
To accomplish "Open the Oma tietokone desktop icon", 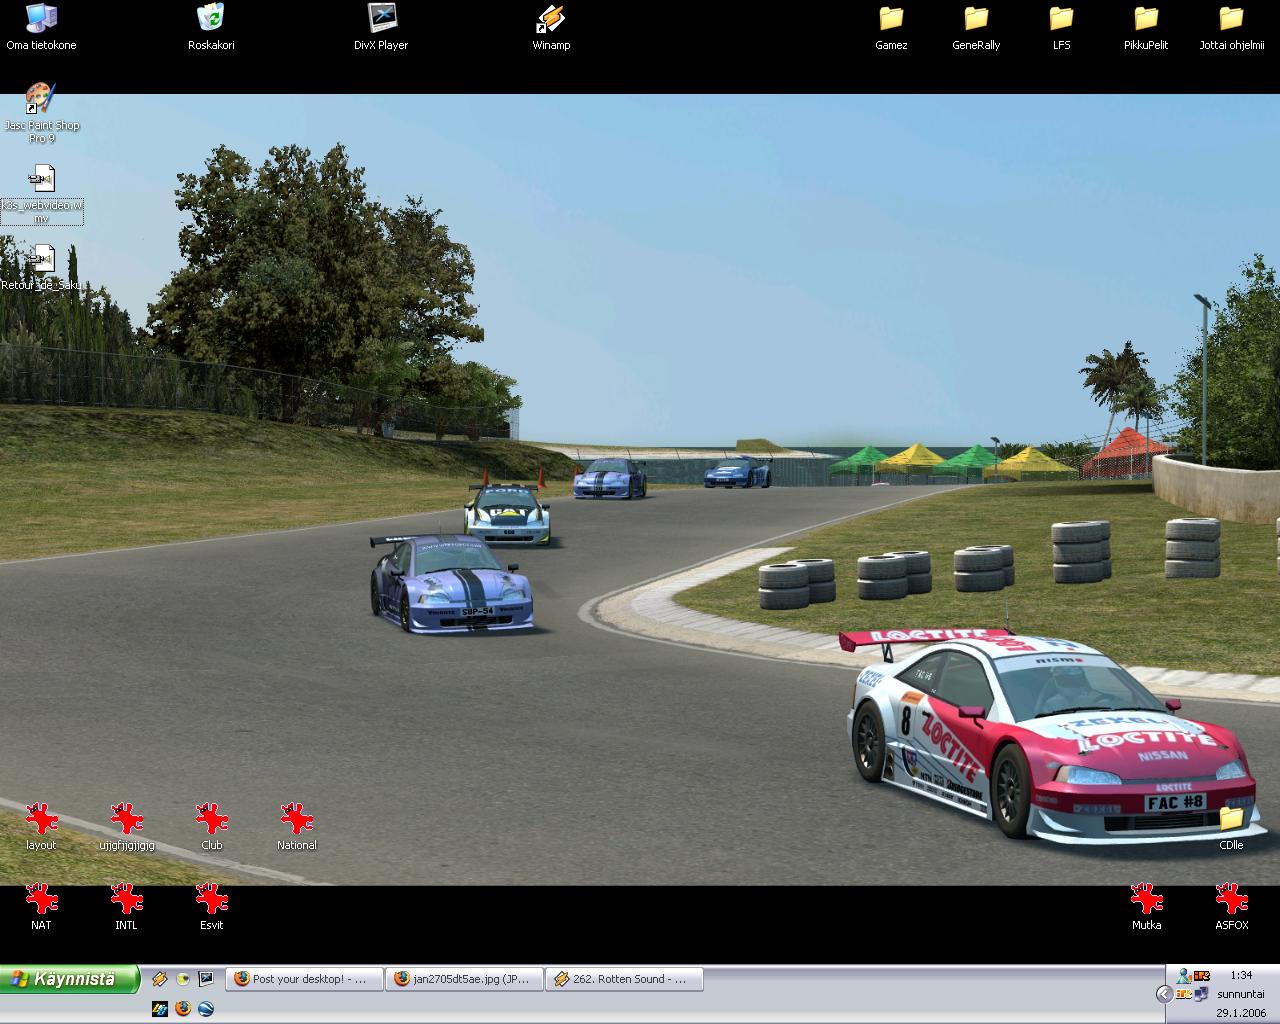I will 41,27.
